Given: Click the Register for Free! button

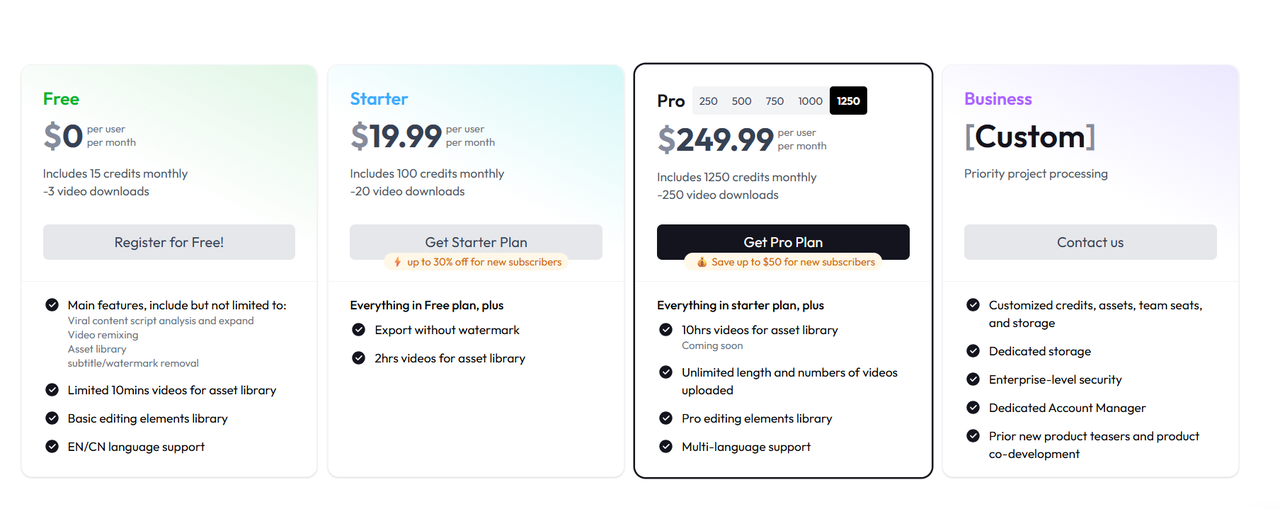Looking at the screenshot, I should tap(169, 242).
